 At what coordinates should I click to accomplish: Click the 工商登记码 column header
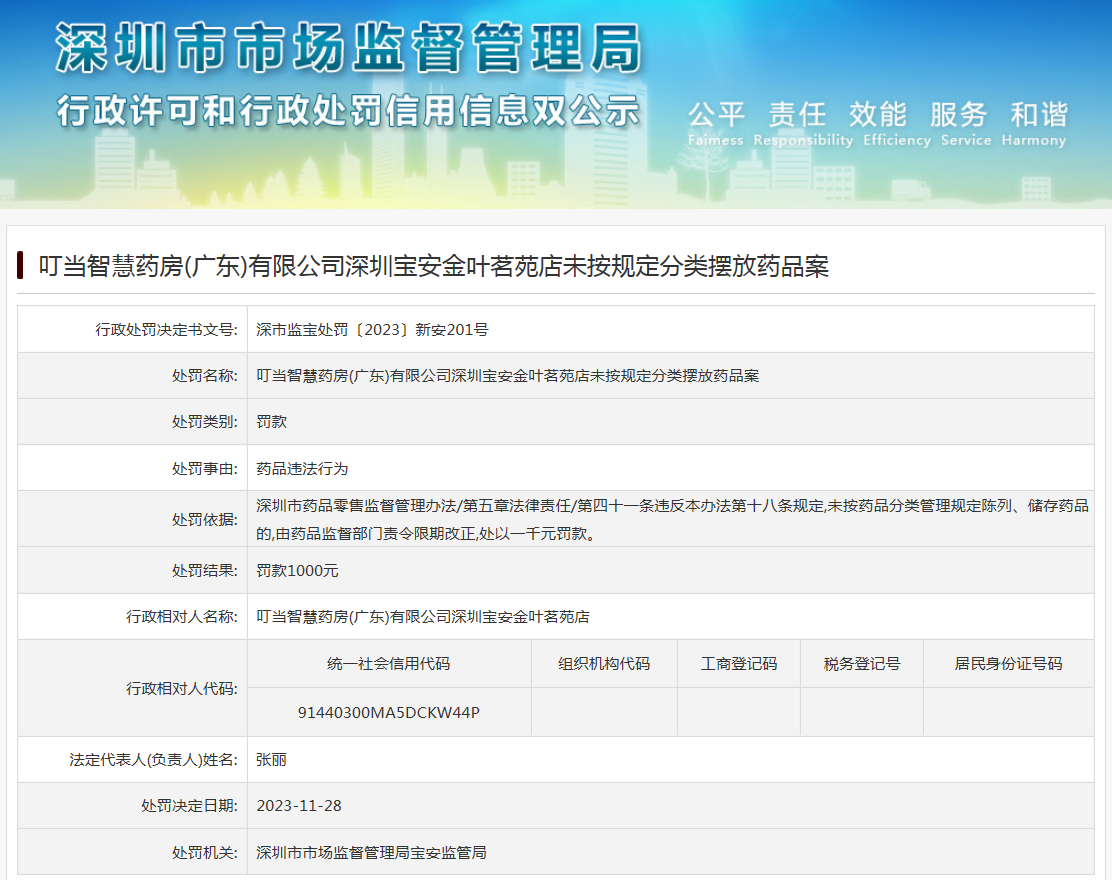click(739, 664)
